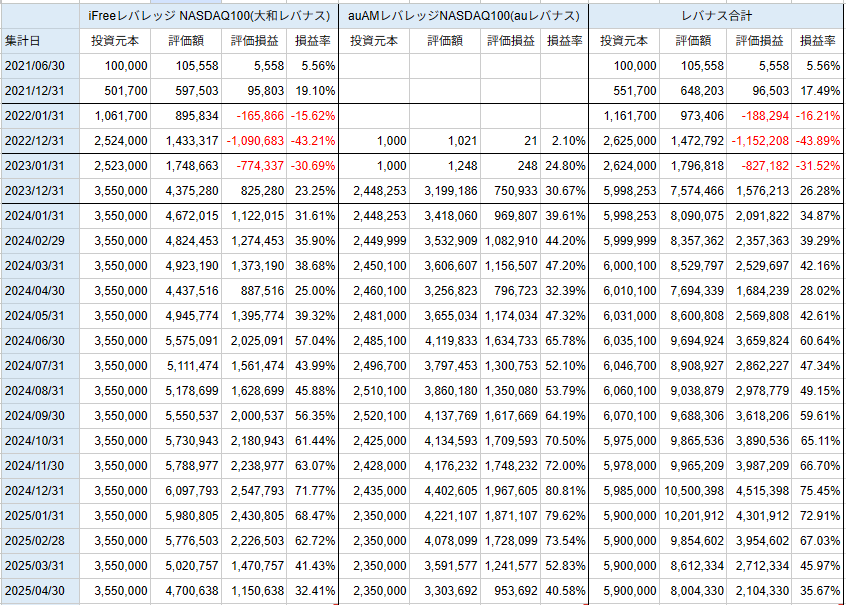The image size is (846, 605).
Task: Click red loss value -1,090,683
Action: pyautogui.click(x=255, y=141)
